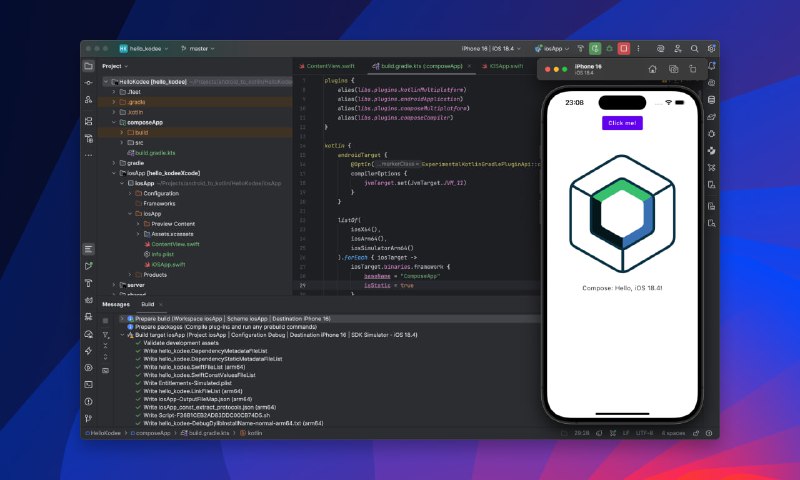This screenshot has height=480, width=800.
Task: Click the 4 spaces indent status bar item
Action: pyautogui.click(x=673, y=433)
